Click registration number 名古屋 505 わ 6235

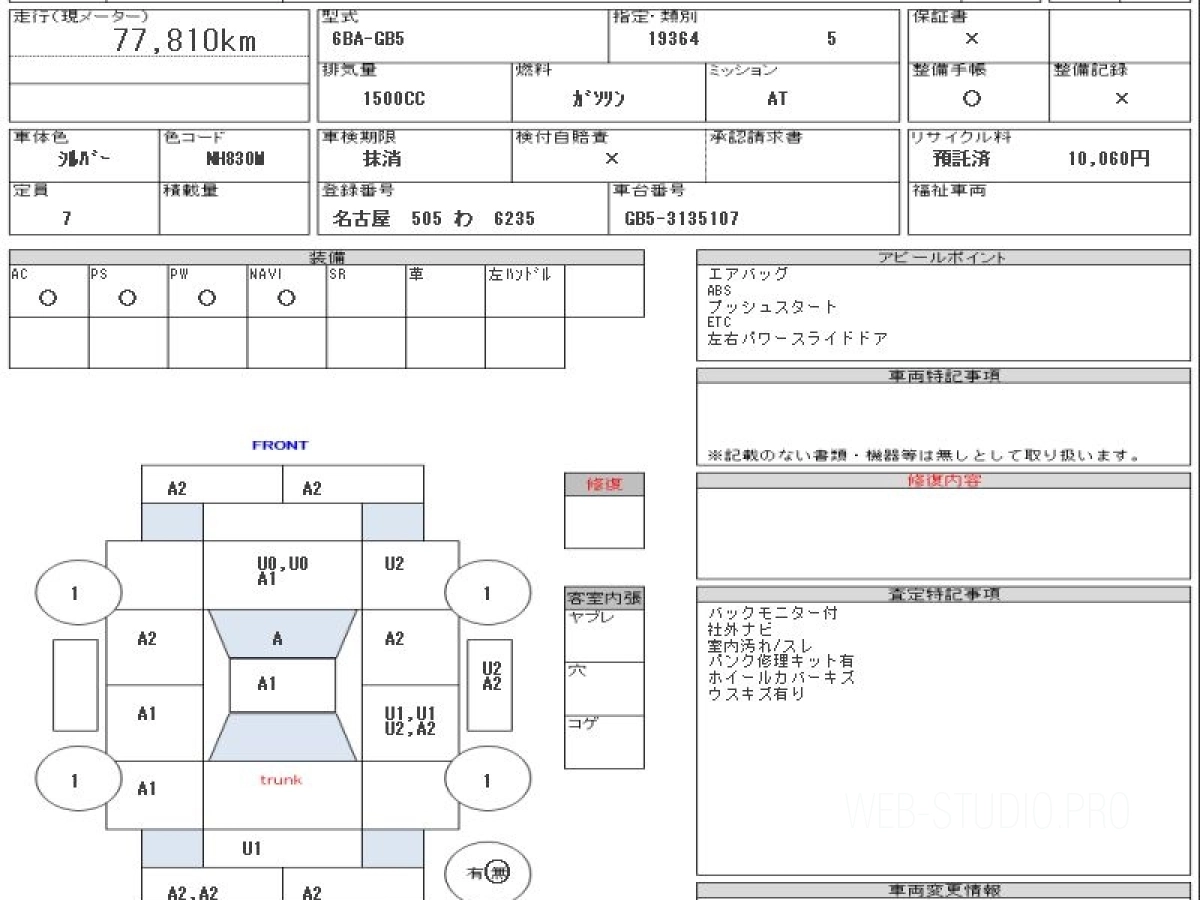(434, 218)
